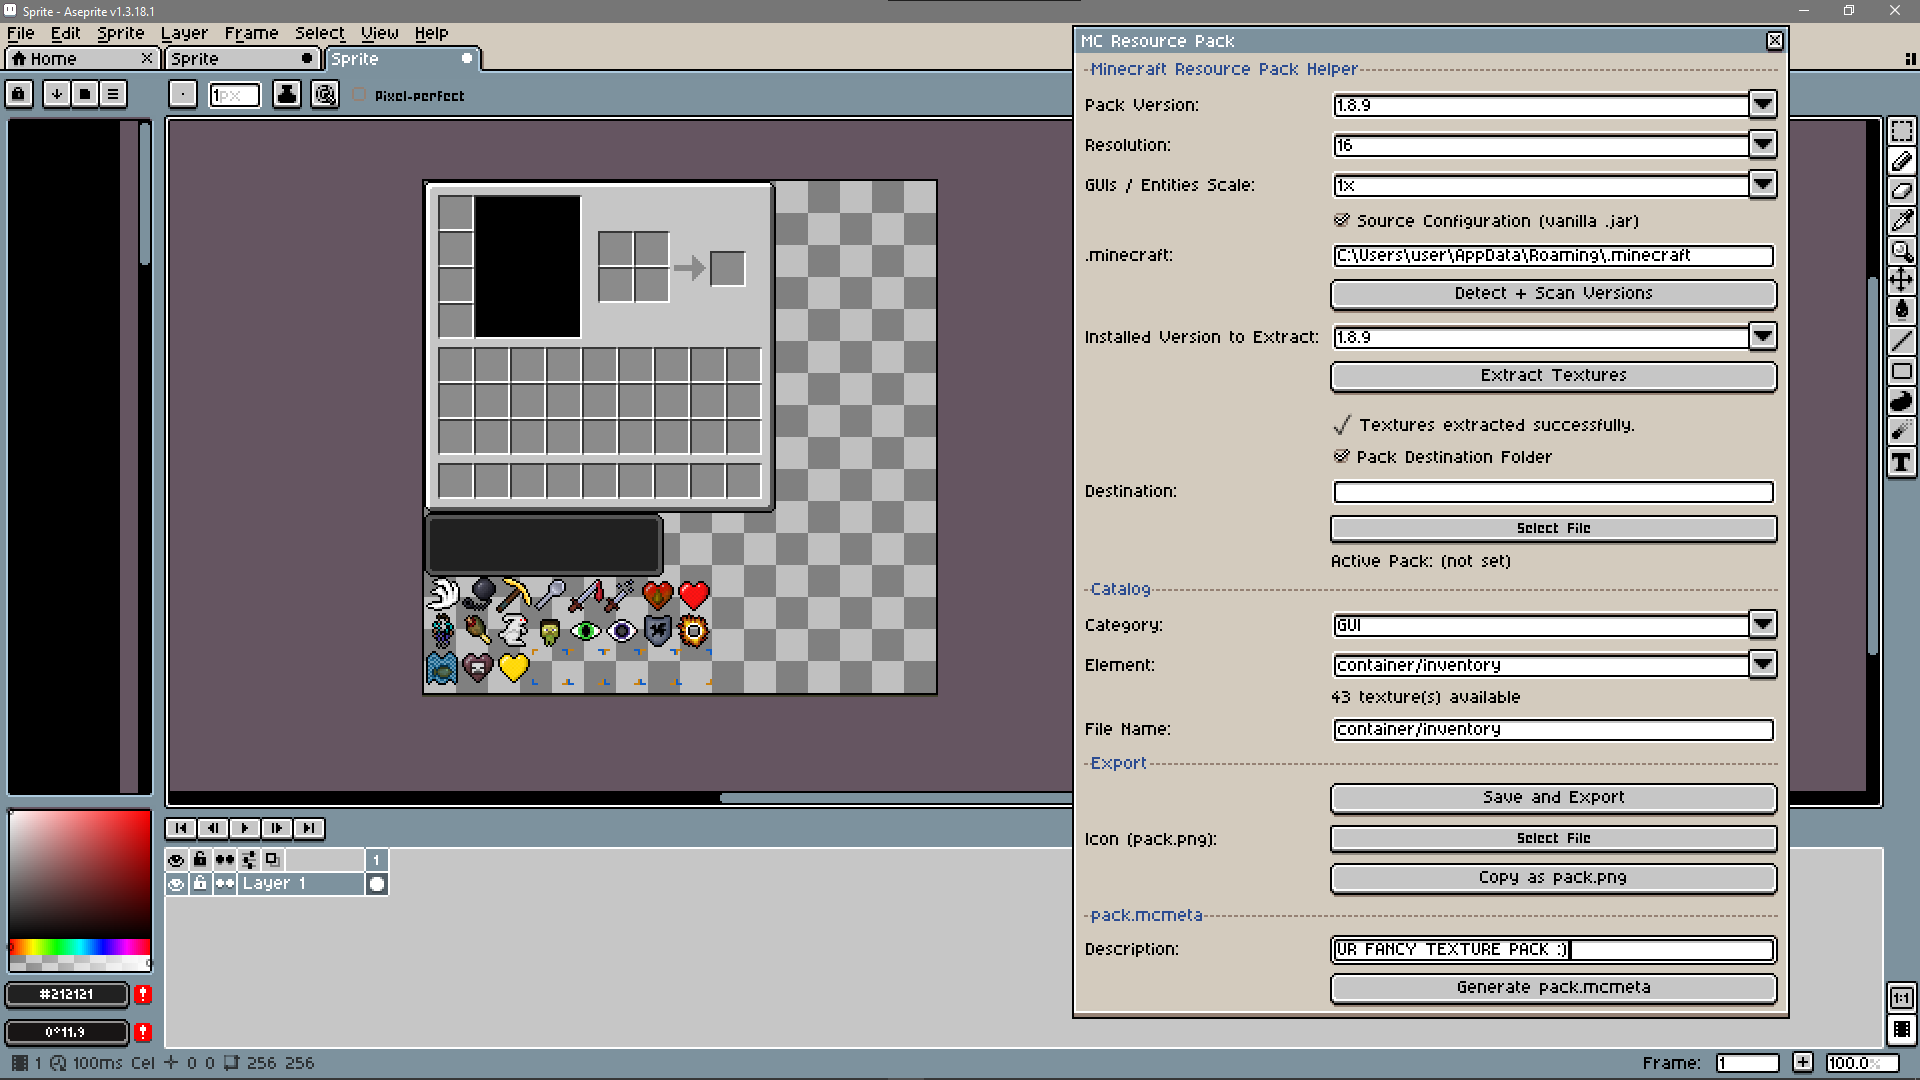This screenshot has width=1920, height=1080.
Task: Select the Rectangular Marquee tool
Action: (x=1901, y=132)
